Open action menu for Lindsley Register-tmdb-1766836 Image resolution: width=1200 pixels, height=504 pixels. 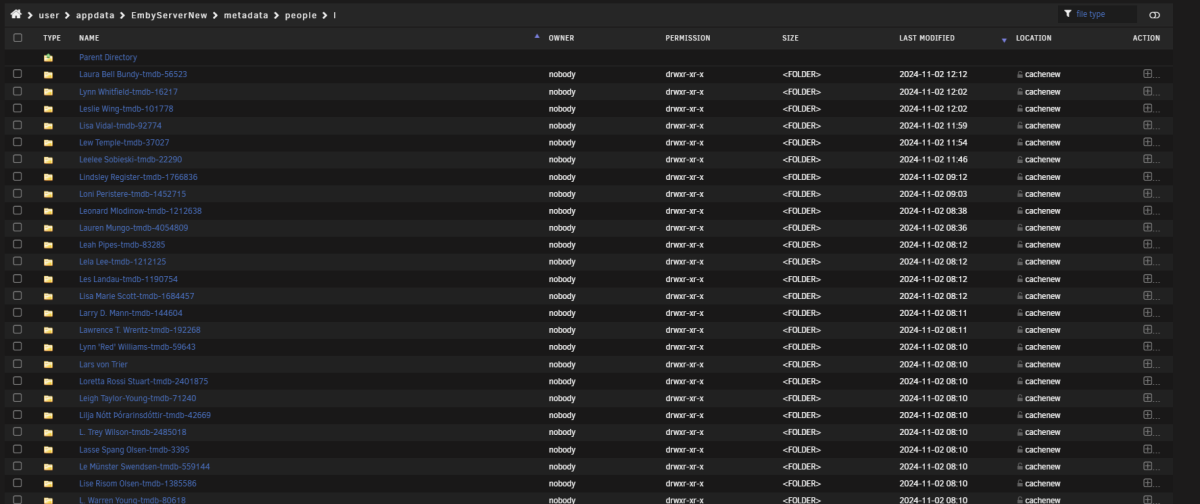coord(1148,176)
